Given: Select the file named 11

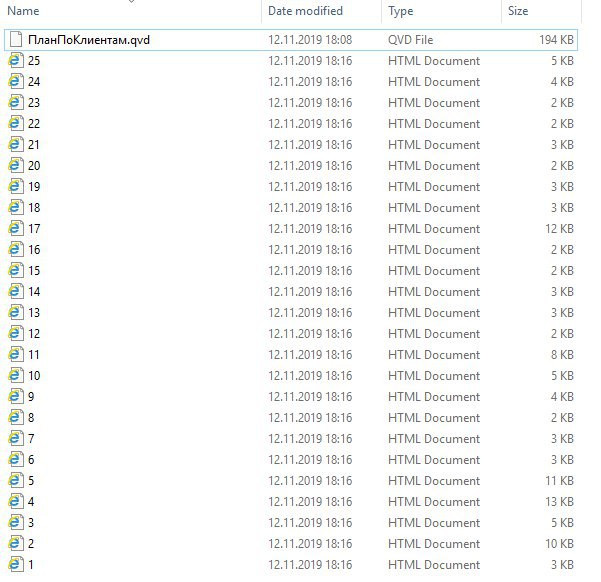Looking at the screenshot, I should pyautogui.click(x=34, y=355).
